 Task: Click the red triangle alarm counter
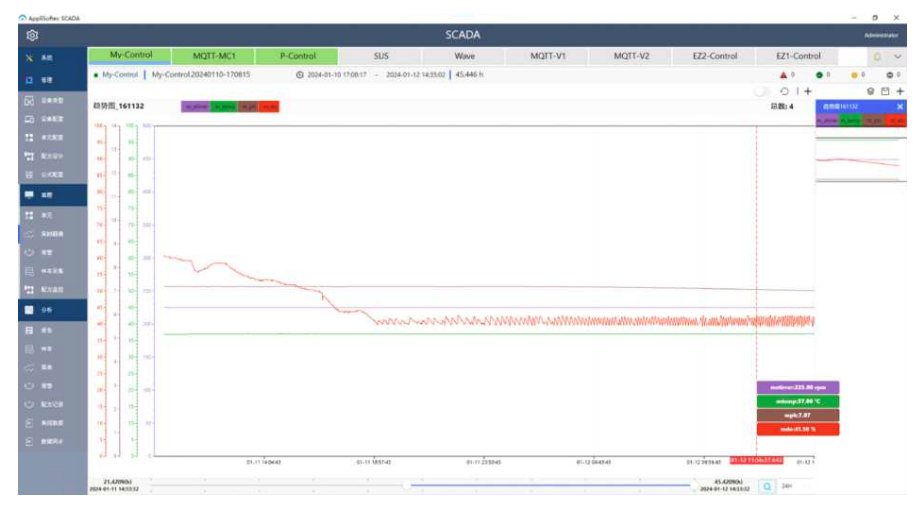785,74
